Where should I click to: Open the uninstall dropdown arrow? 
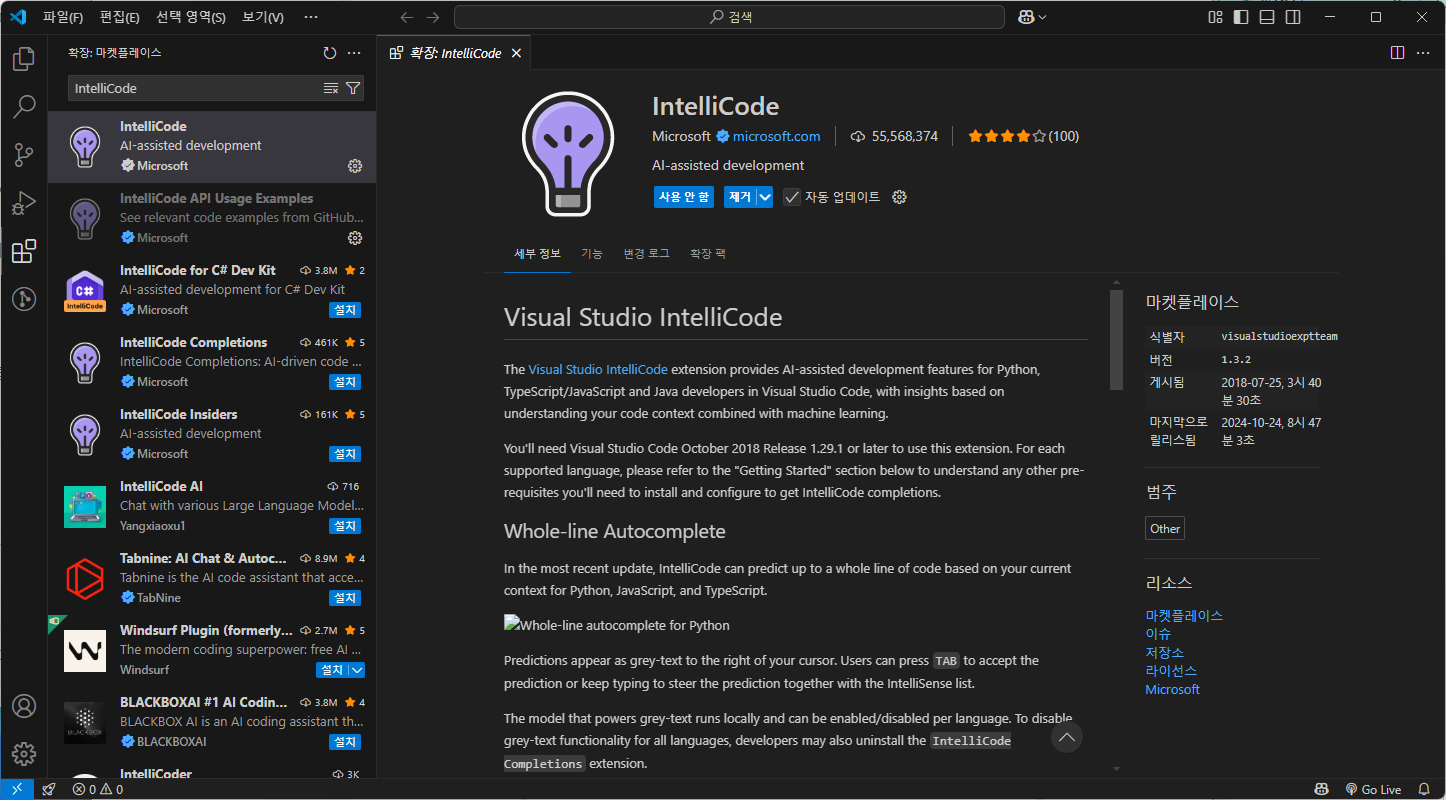[765, 197]
